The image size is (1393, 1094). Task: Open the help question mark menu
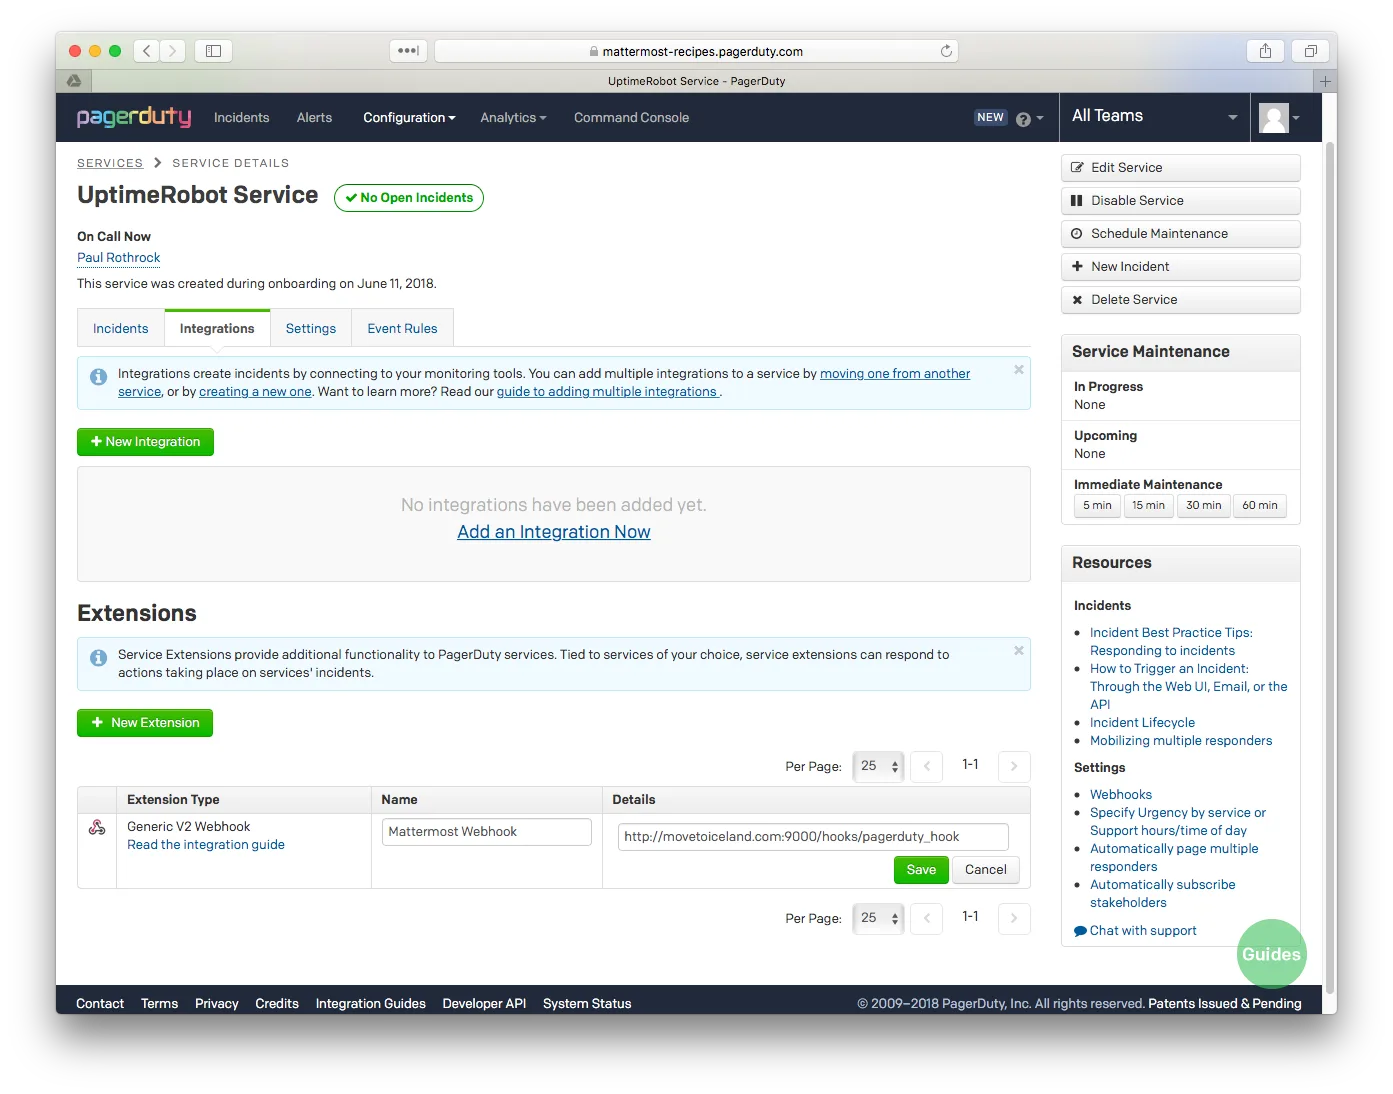pos(1029,119)
